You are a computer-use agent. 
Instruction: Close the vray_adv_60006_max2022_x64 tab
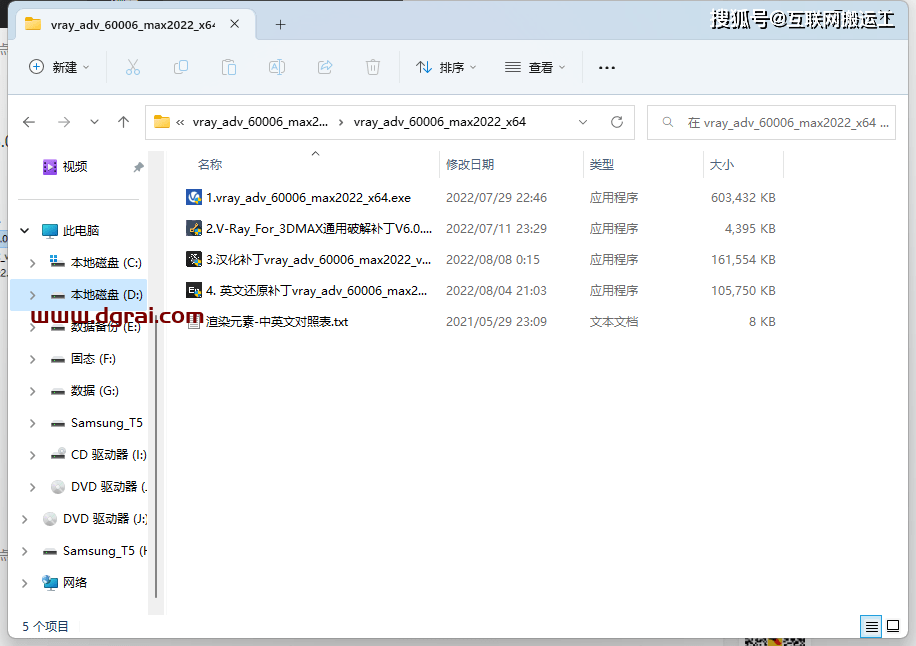234,24
